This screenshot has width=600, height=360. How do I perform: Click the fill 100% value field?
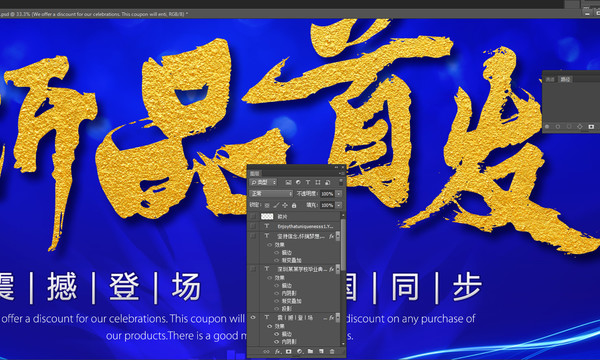[x=327, y=205]
